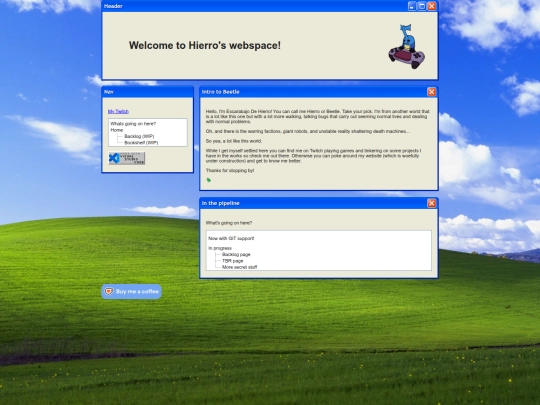Select 'Now with GIT support!' entry
540x405 pixels.
tap(231, 238)
